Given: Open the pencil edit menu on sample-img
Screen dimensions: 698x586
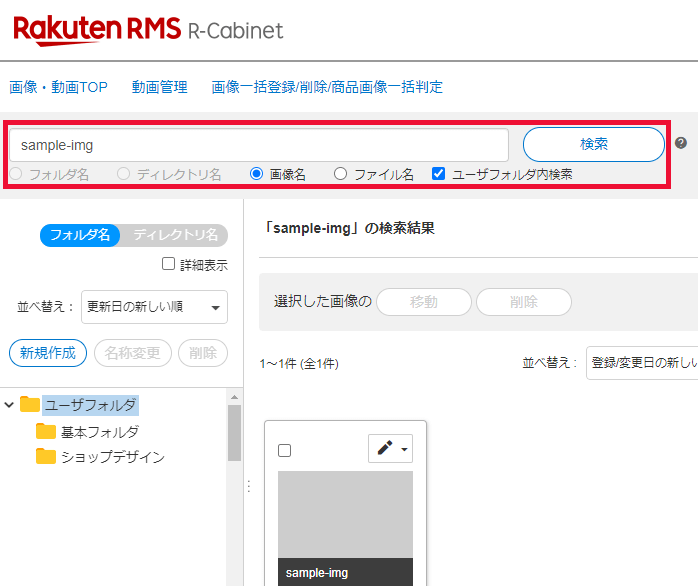Looking at the screenshot, I should pos(390,449).
